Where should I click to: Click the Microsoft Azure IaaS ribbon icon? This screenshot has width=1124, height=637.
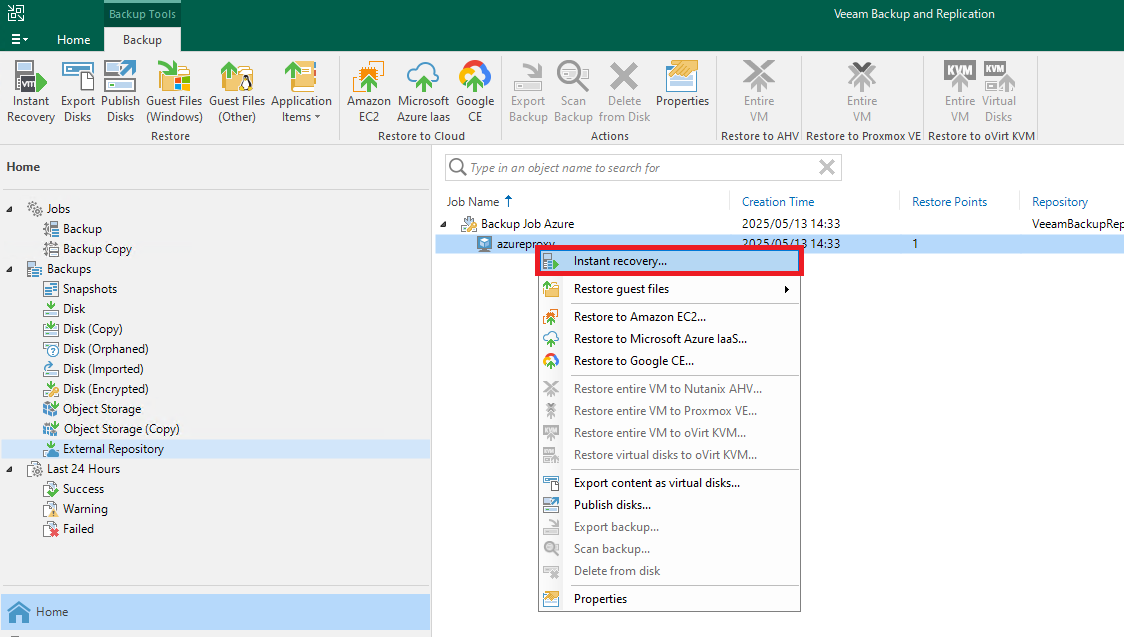[423, 92]
